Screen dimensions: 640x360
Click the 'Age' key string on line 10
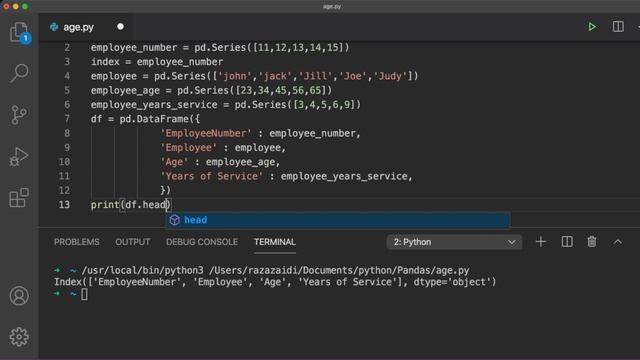click(x=174, y=162)
